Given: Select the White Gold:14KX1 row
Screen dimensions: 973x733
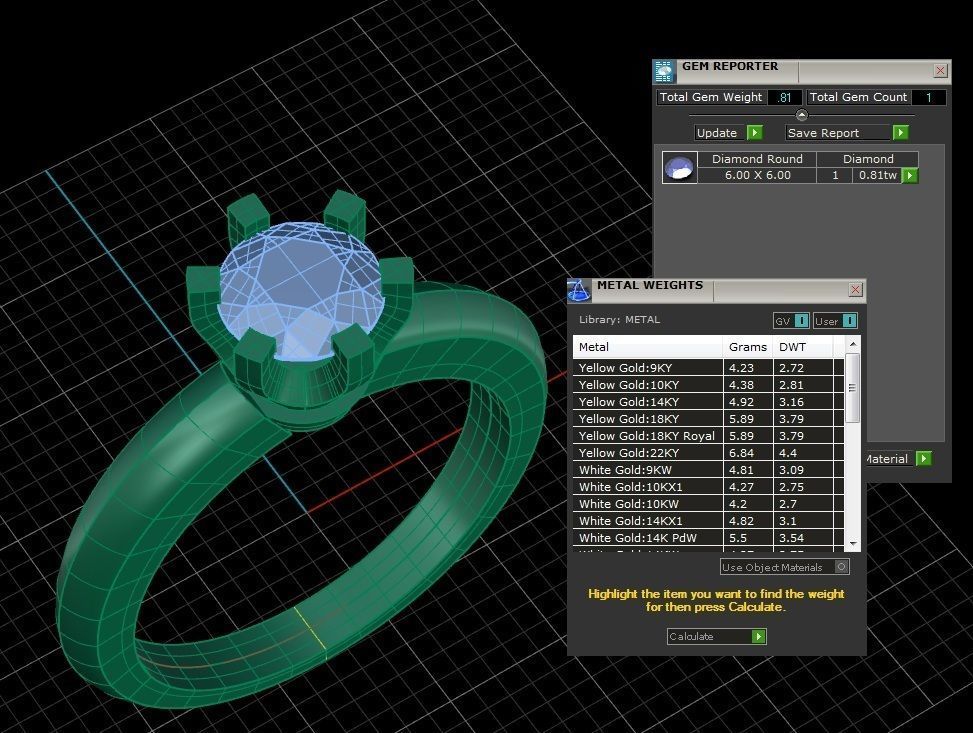Looking at the screenshot, I should coord(708,521).
